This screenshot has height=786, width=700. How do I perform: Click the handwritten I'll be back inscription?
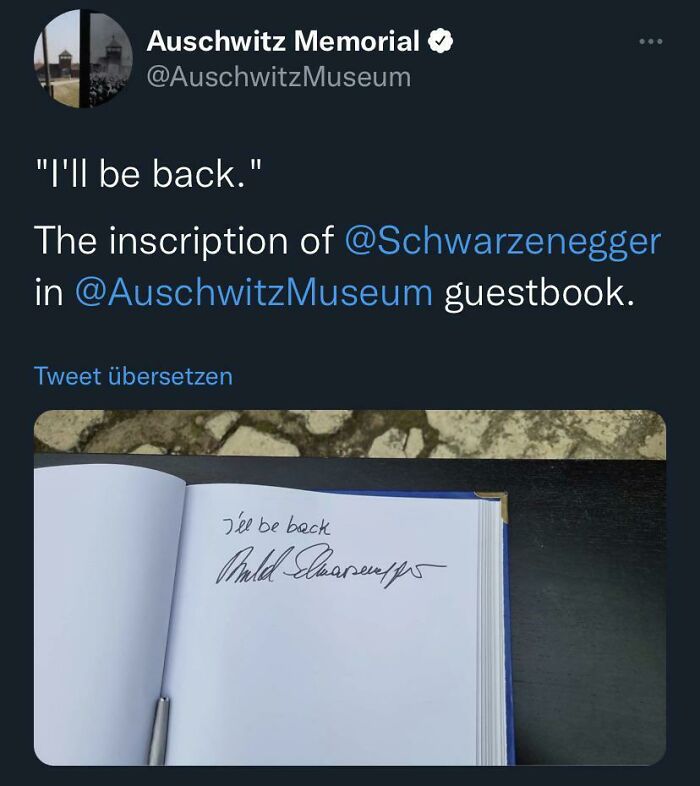[276, 527]
